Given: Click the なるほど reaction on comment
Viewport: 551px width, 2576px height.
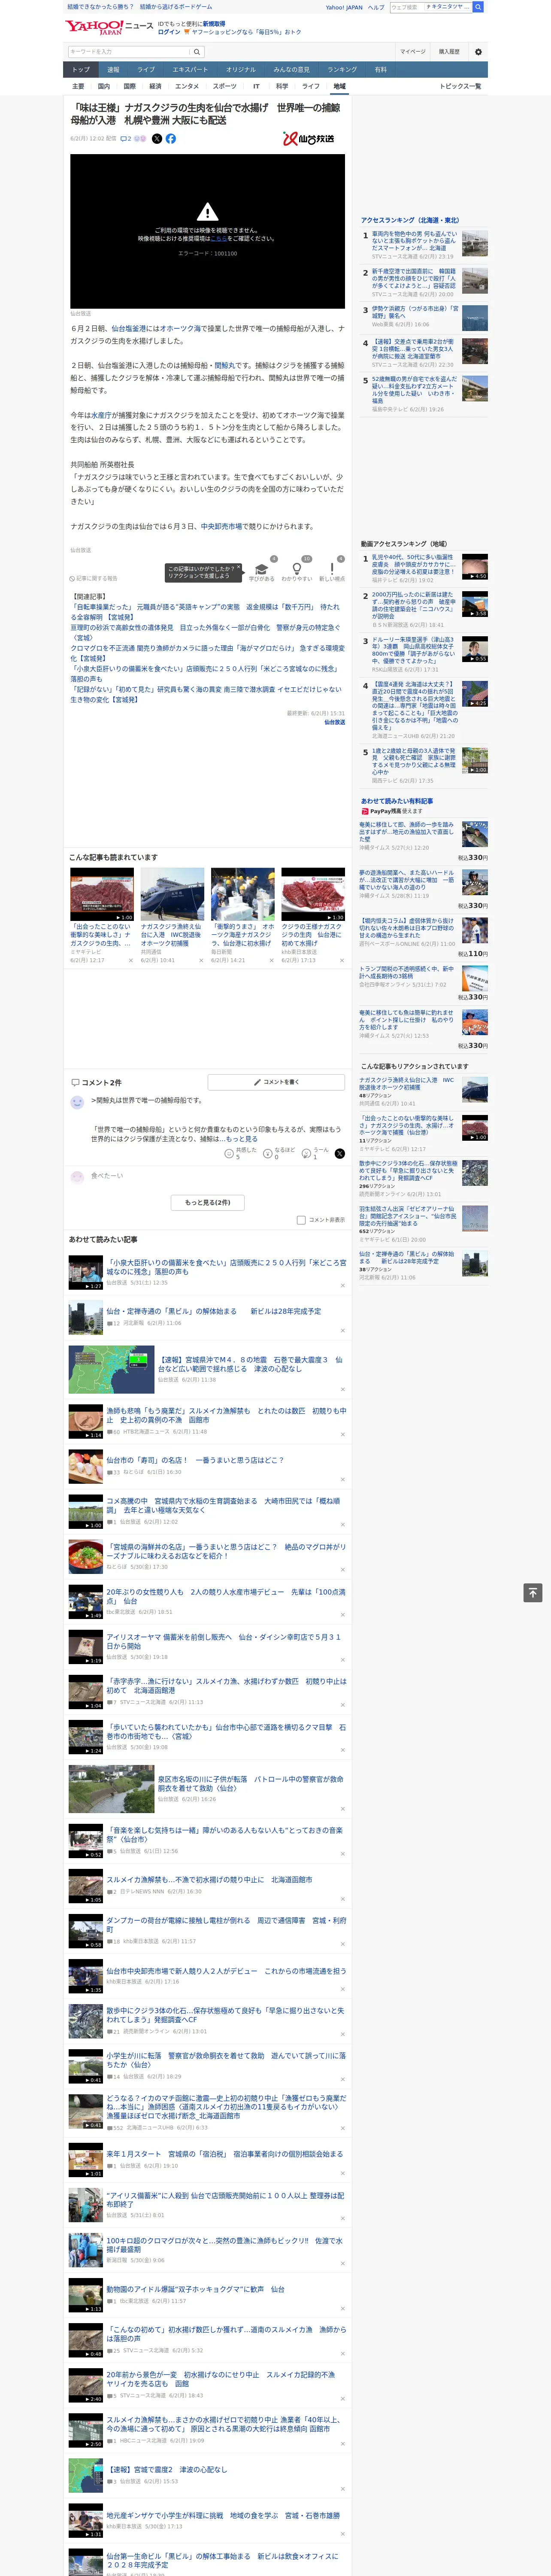Looking at the screenshot, I should click(x=280, y=1153).
